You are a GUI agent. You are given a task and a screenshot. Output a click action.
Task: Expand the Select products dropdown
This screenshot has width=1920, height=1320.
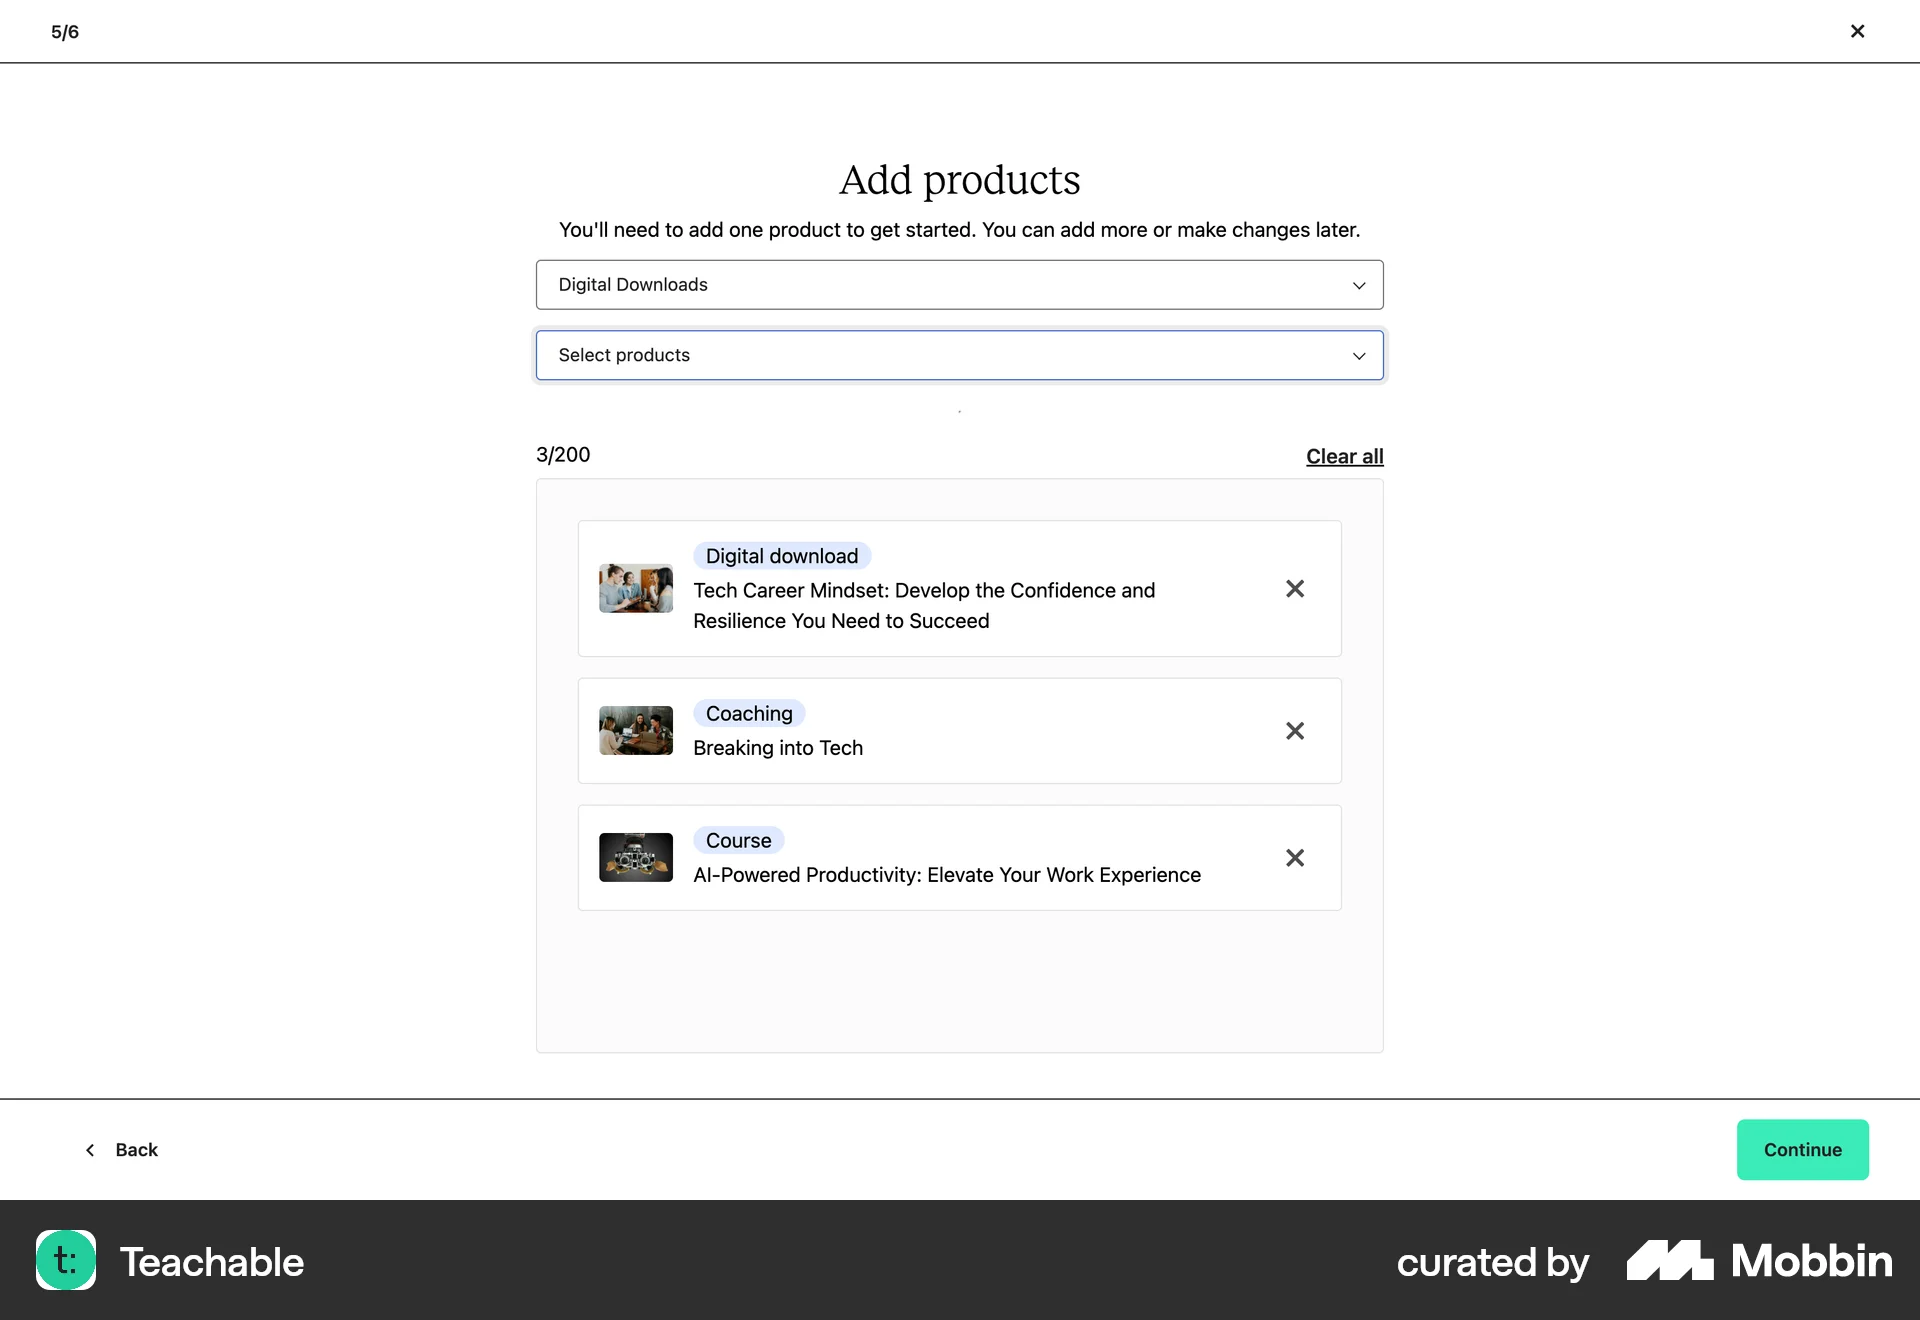tap(959, 355)
